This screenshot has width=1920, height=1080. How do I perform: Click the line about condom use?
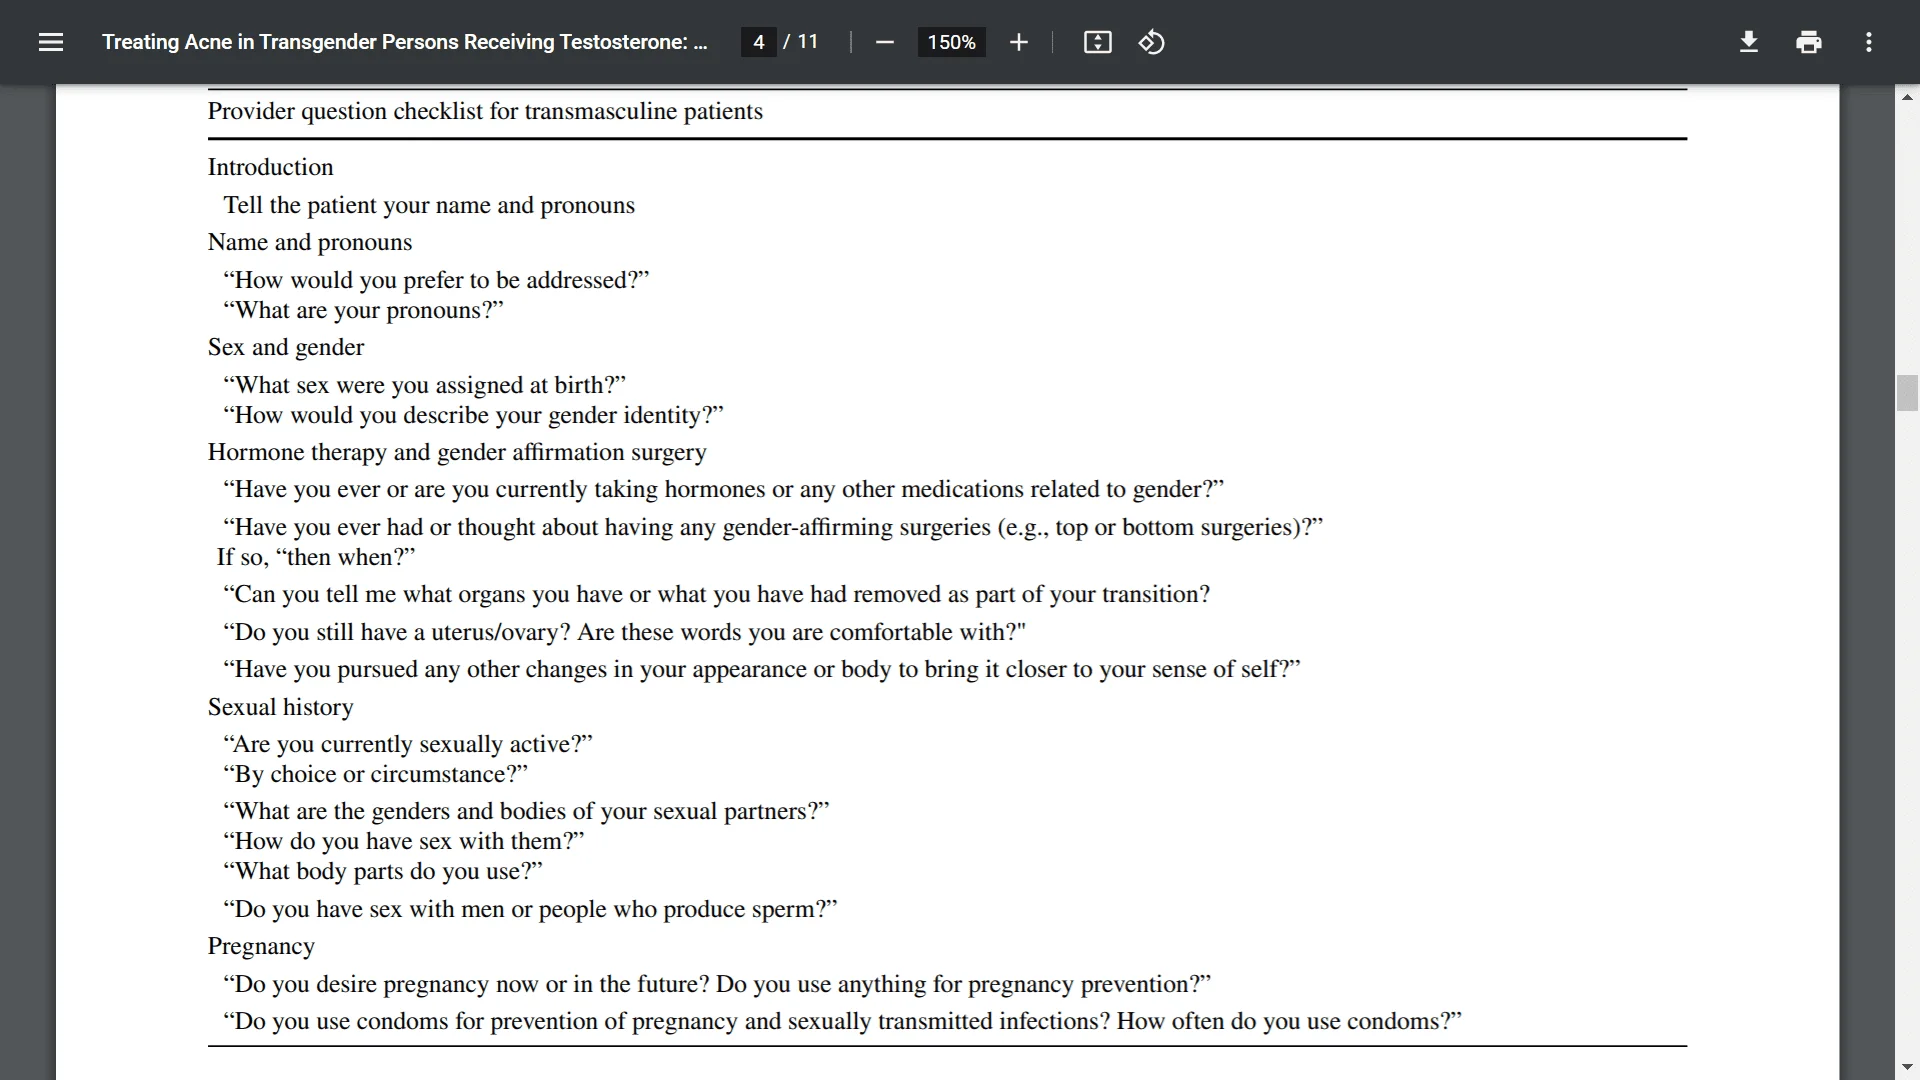(842, 1021)
